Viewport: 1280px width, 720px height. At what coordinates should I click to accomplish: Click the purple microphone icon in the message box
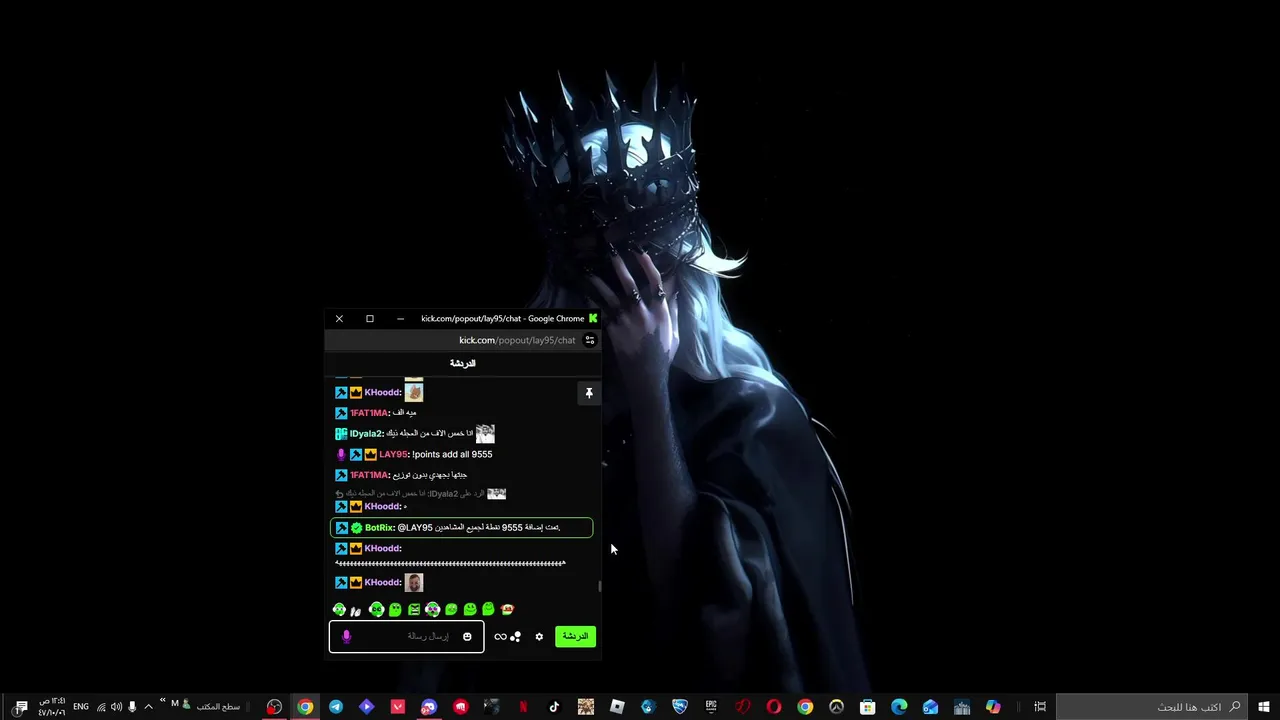347,636
